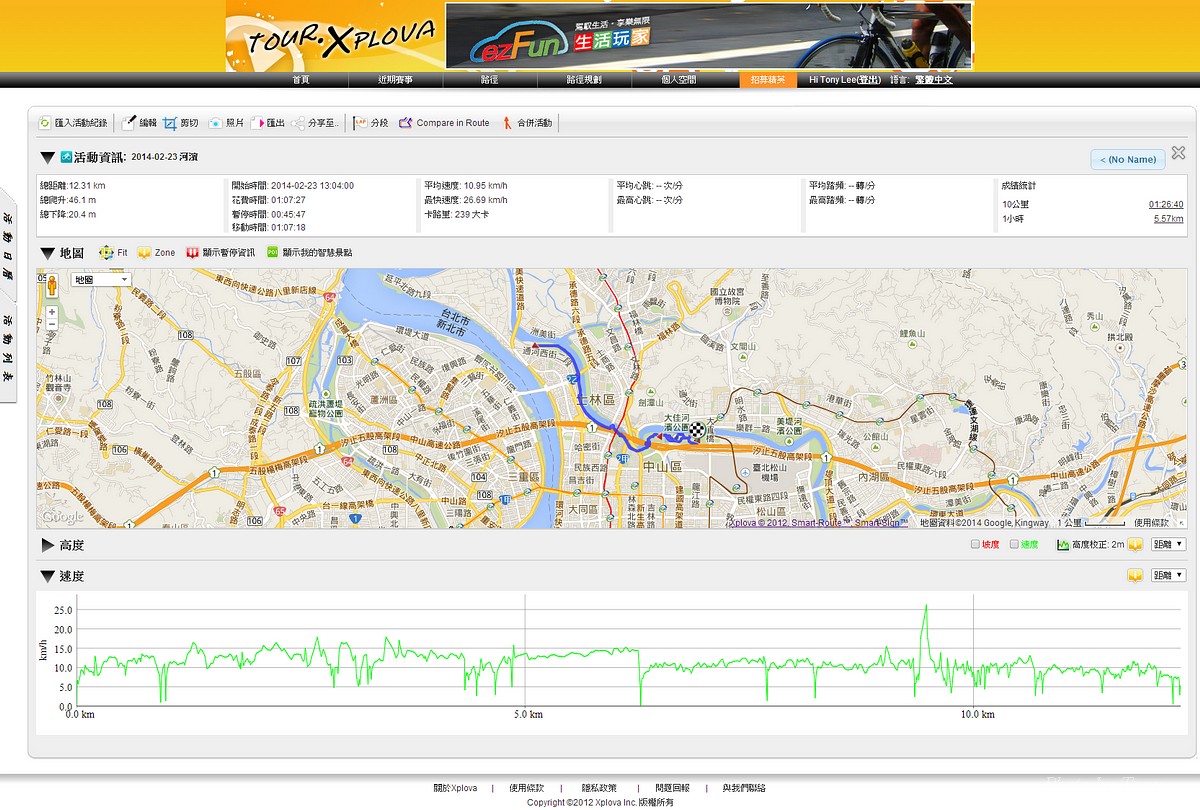This screenshot has height=810, width=1200.
Task: Click the 分享至 share icon
Action: pos(298,123)
